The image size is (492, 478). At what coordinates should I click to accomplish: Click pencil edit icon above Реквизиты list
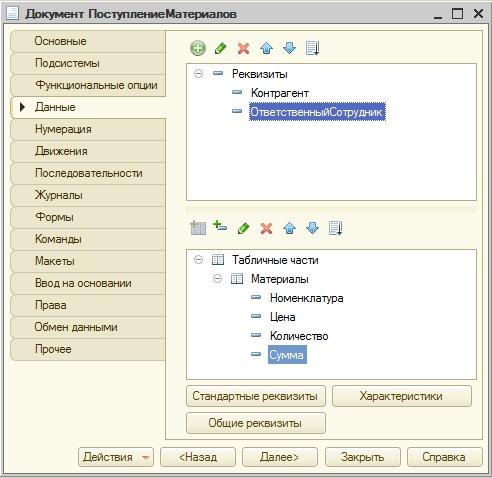click(x=221, y=48)
